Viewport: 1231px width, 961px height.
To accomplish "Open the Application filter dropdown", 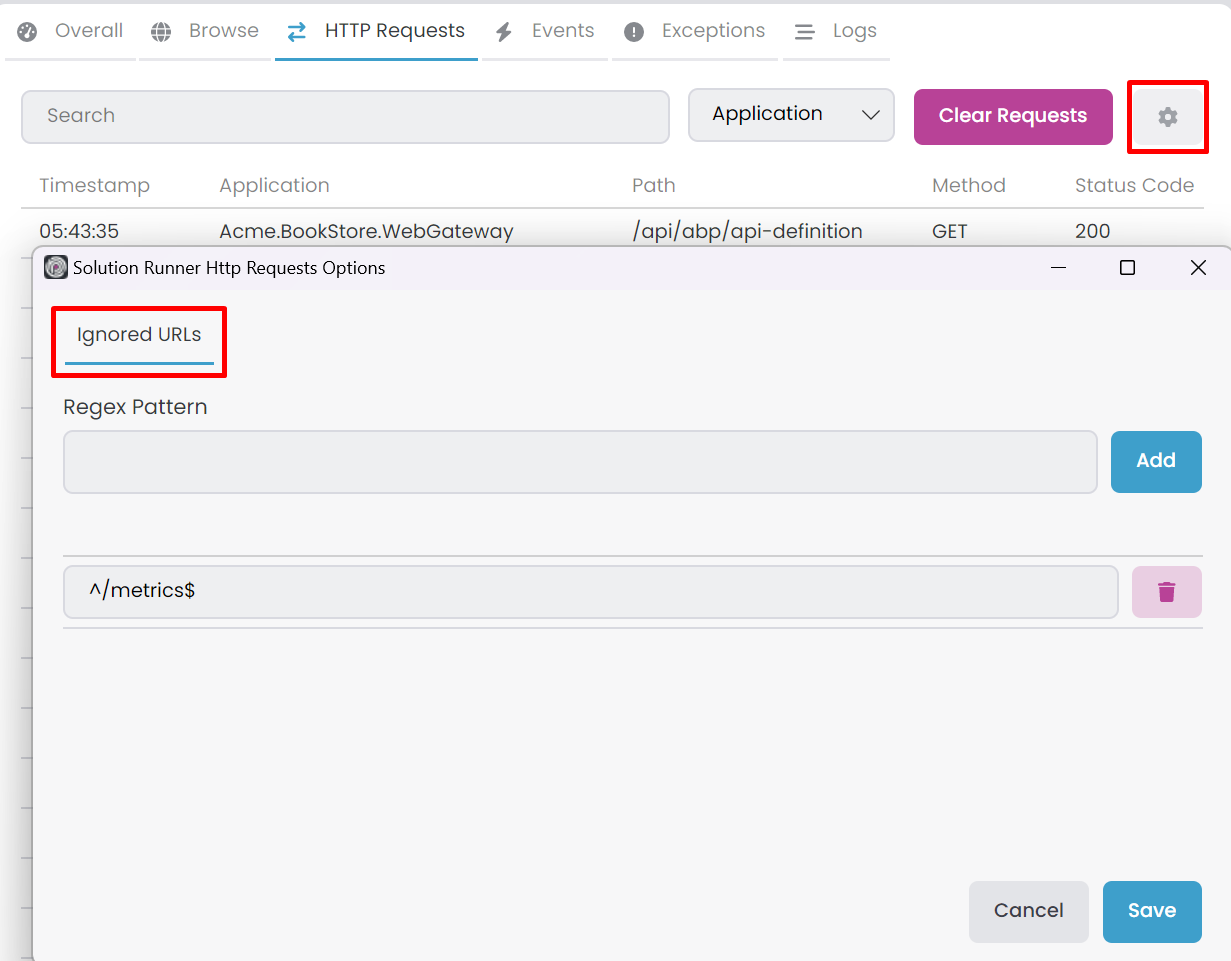I will click(790, 115).
